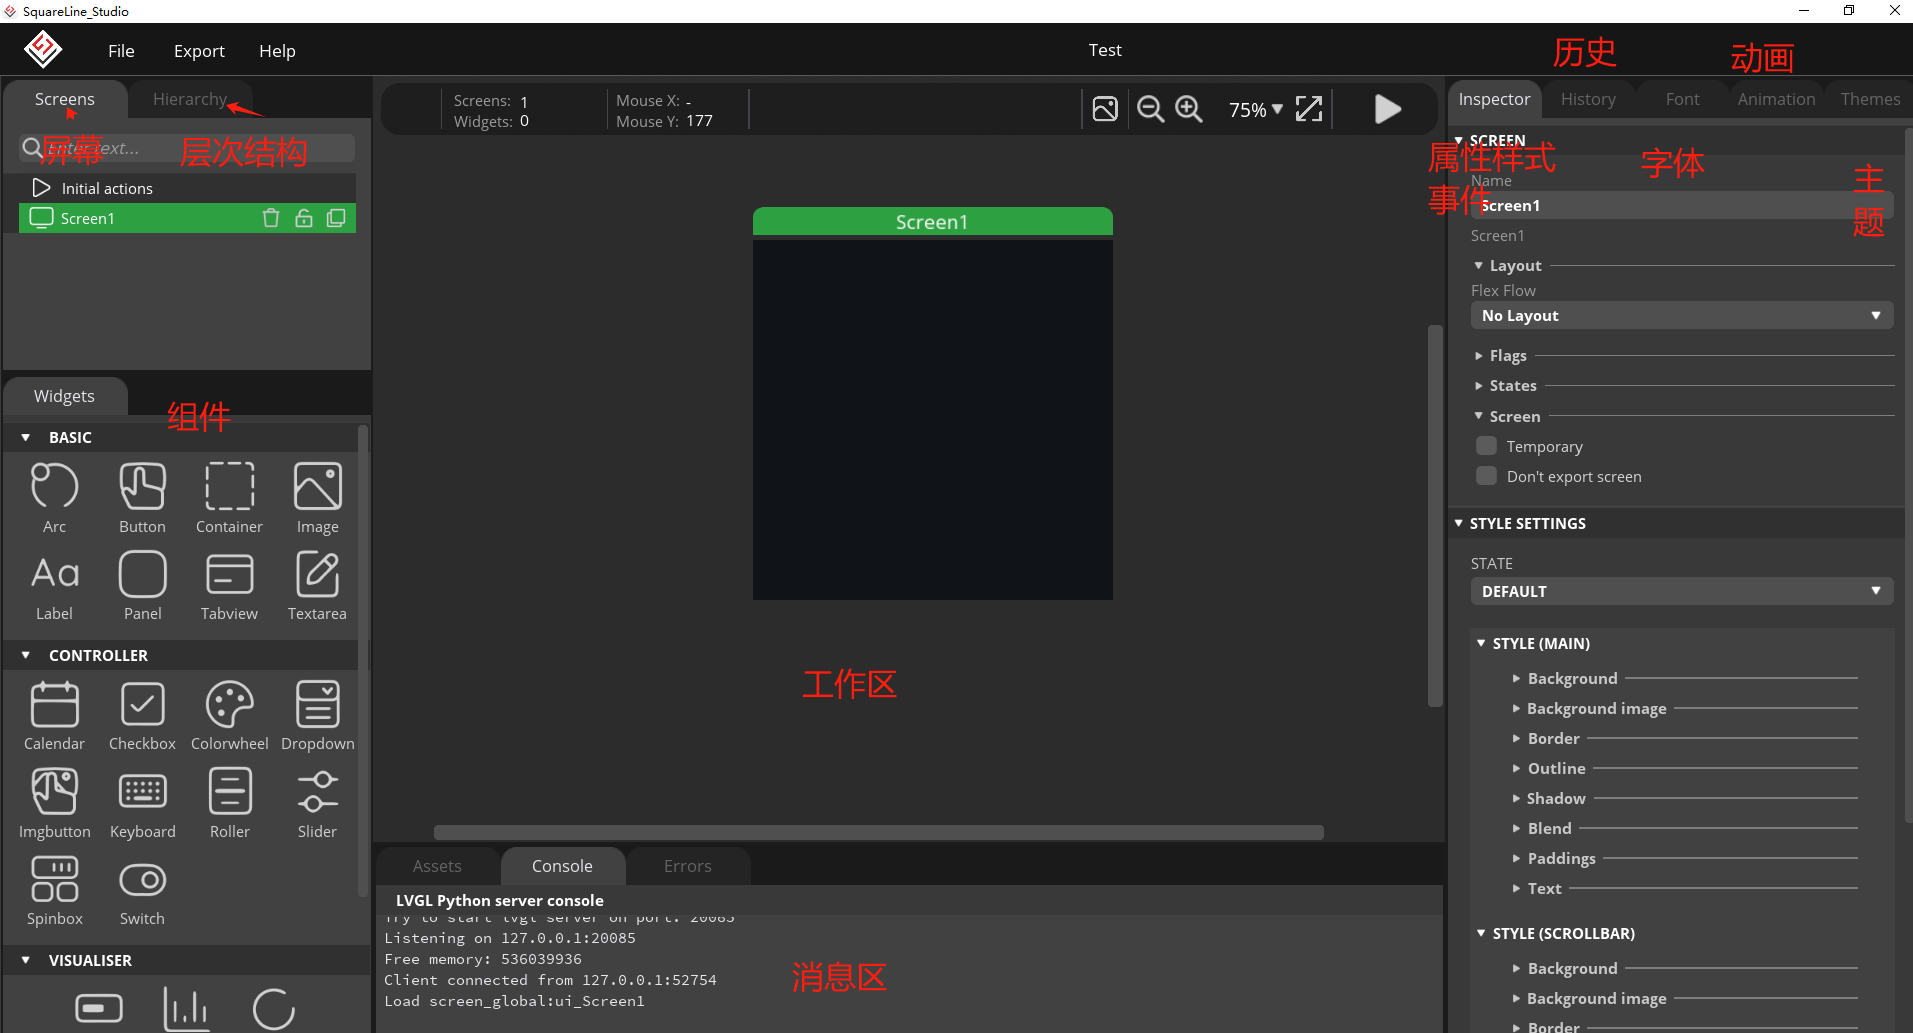Open the STATE DEFAULT dropdown
The width and height of the screenshot is (1913, 1033).
(x=1682, y=591)
